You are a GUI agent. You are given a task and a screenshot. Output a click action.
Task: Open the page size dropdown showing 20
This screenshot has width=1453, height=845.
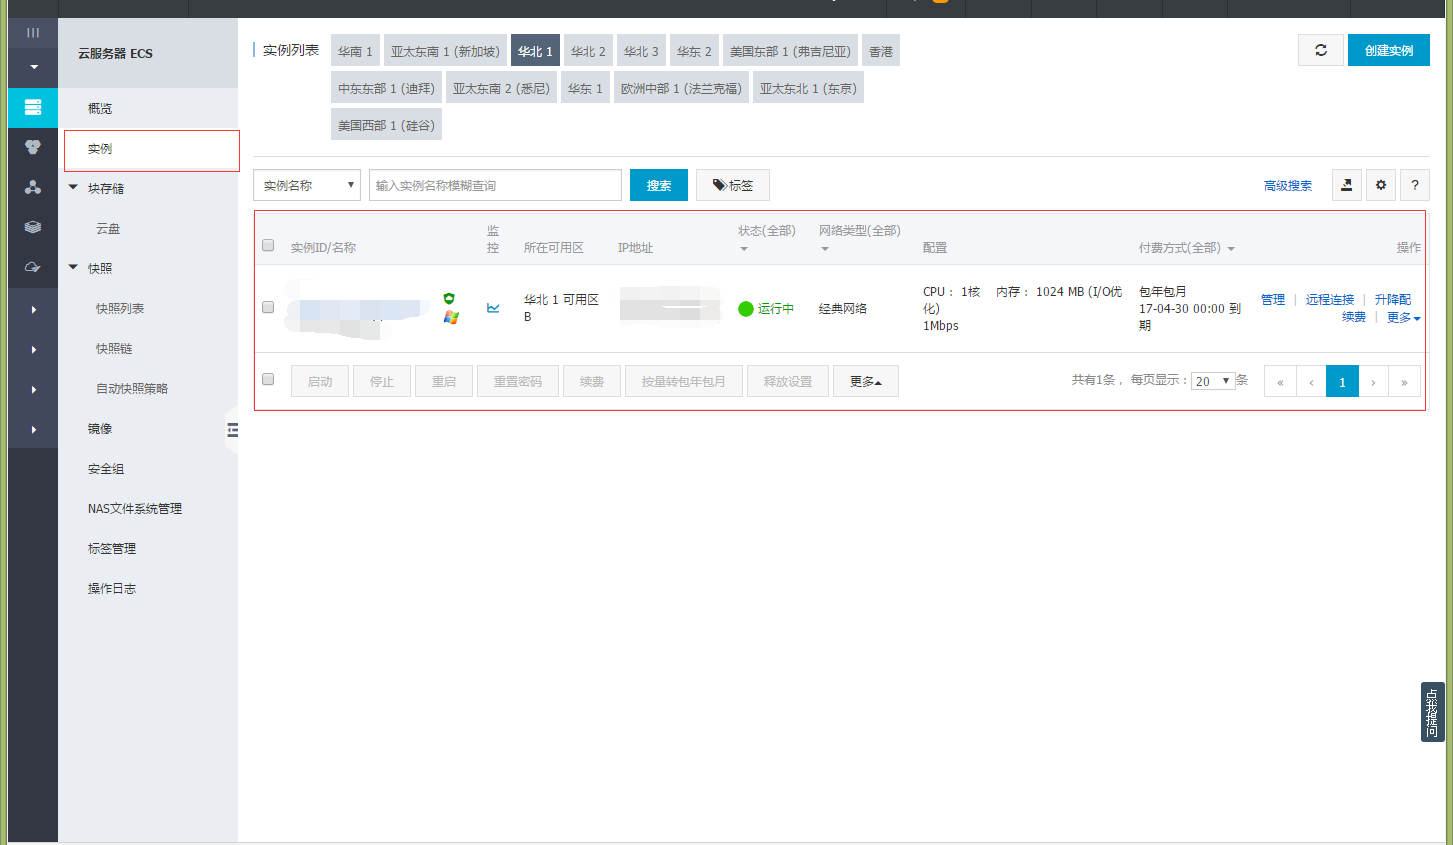click(x=1213, y=381)
